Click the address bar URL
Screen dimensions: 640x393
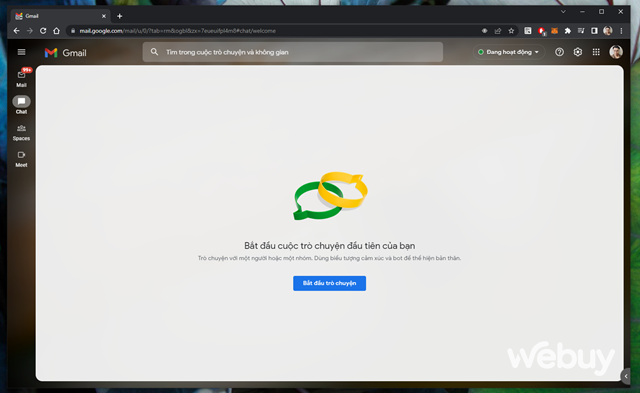click(178, 31)
